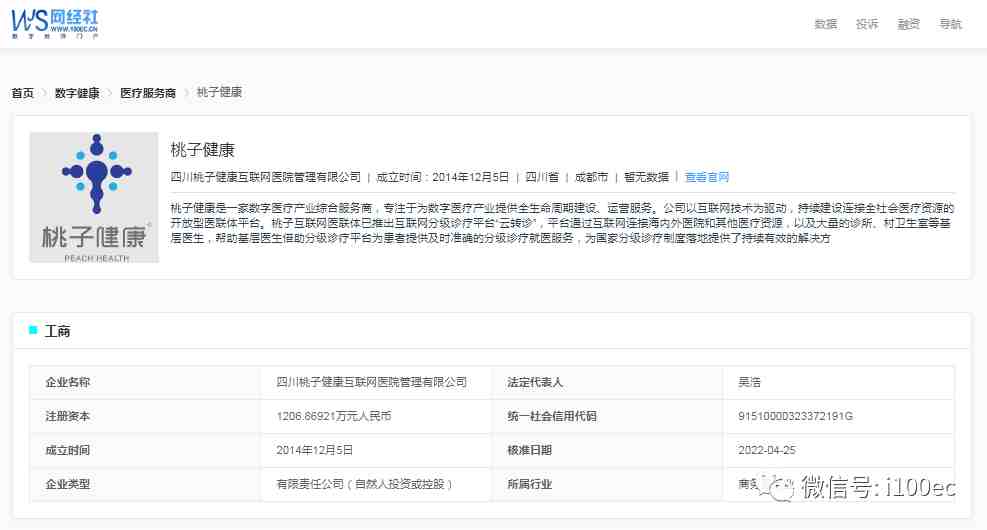This screenshot has height=530, width=987.
Task: Open the 融资 menu item
Action: [x=908, y=24]
